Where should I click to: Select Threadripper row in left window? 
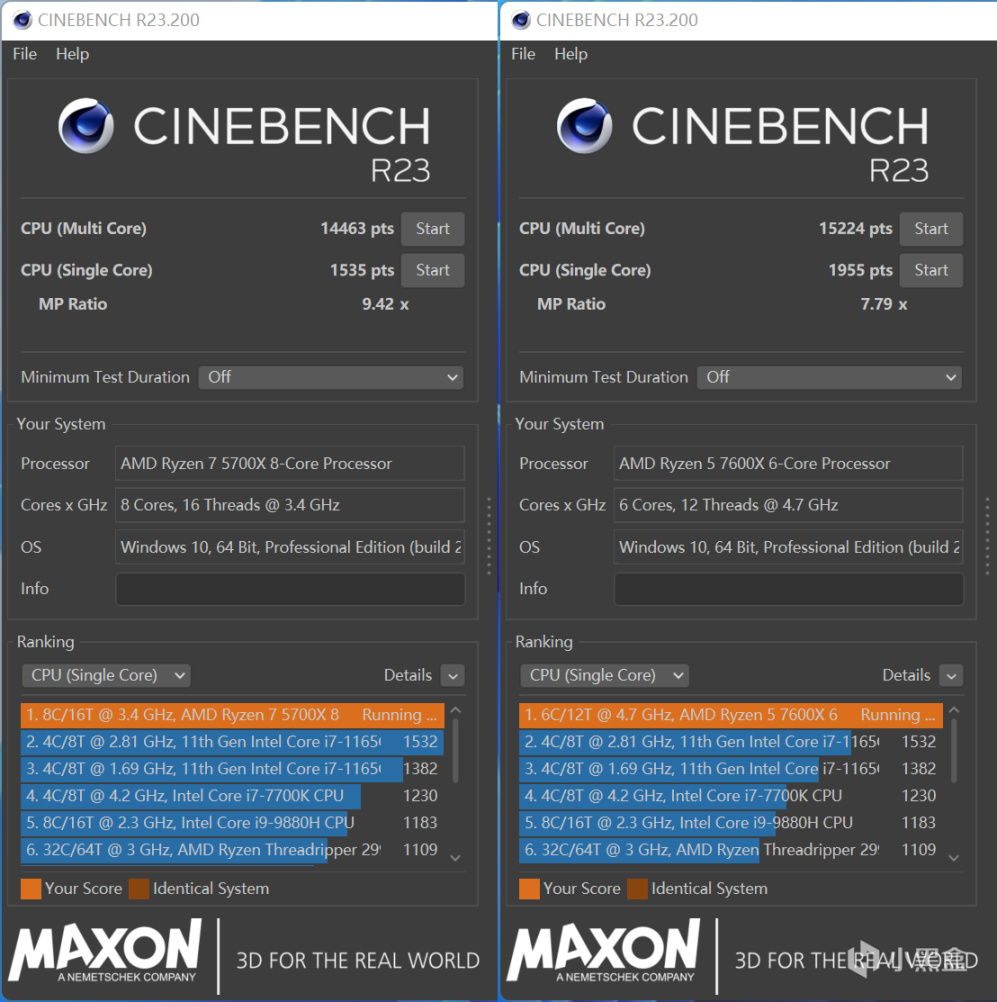point(233,850)
